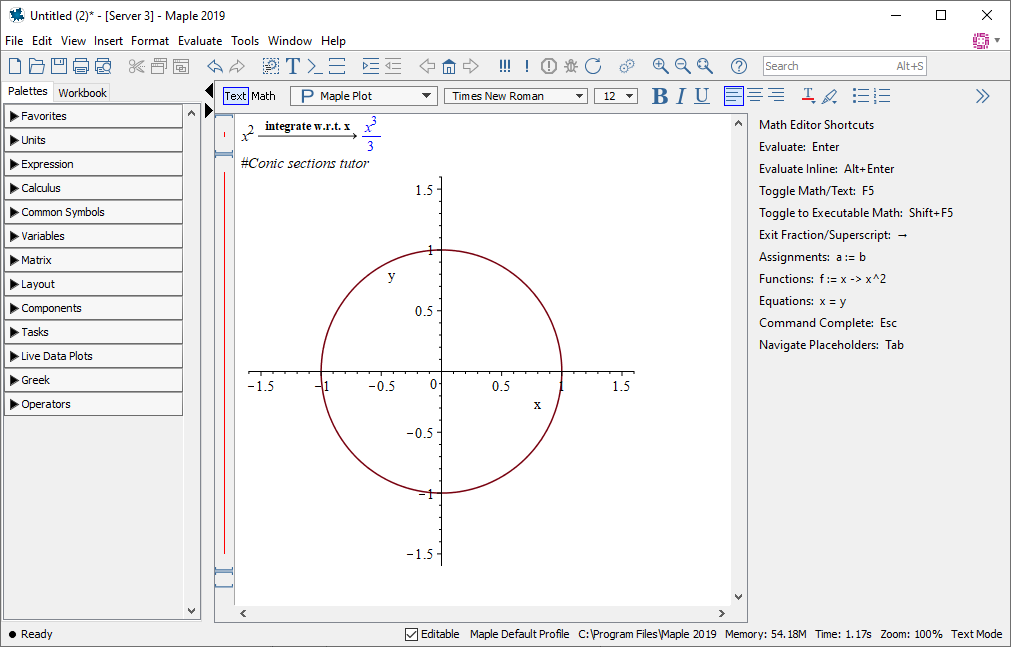This screenshot has height=647, width=1011.
Task: Pick the highlight color tool
Action: pos(830,96)
